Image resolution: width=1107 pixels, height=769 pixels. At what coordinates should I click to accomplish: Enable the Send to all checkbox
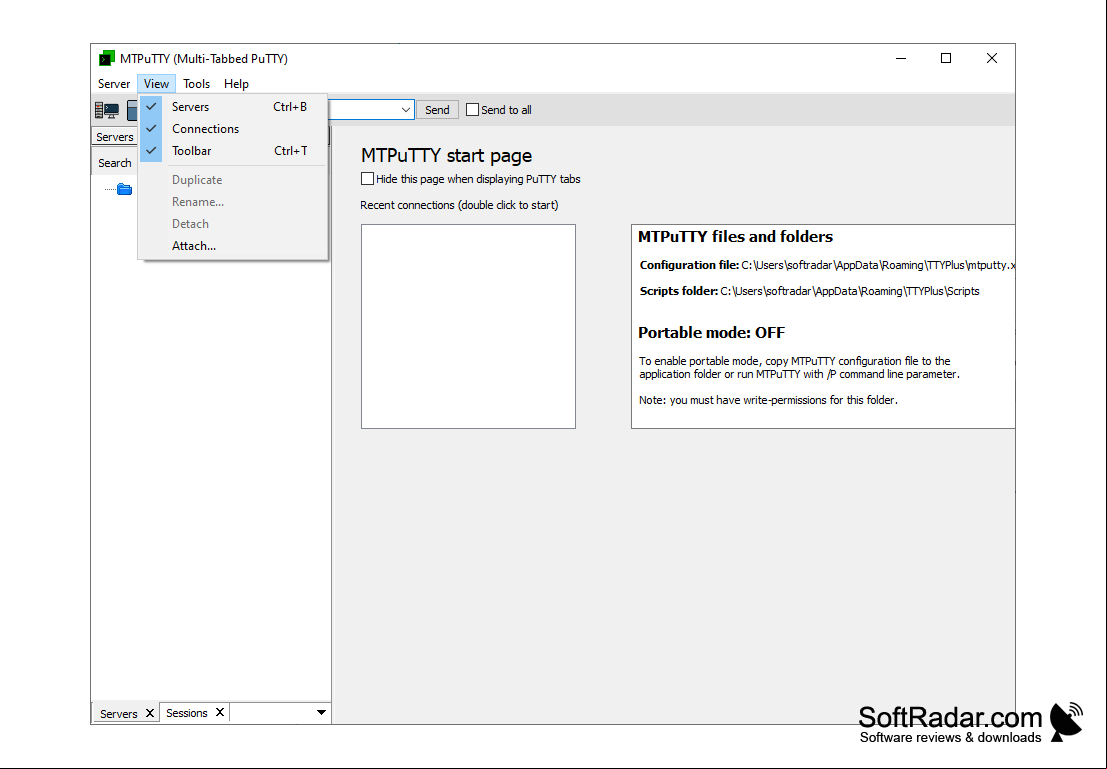click(472, 109)
